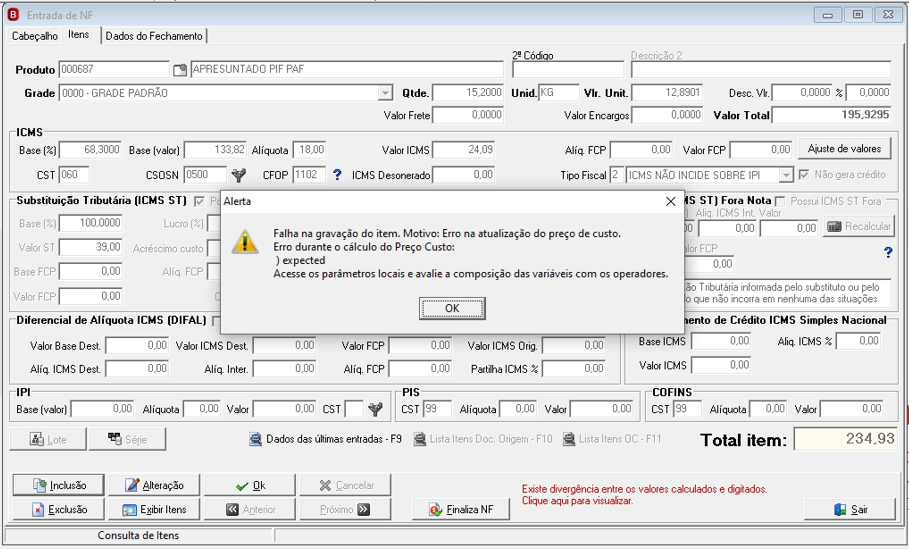This screenshot has height=549, width=909.
Task: Click the CSOSN lookup icon
Action: pyautogui.click(x=238, y=174)
